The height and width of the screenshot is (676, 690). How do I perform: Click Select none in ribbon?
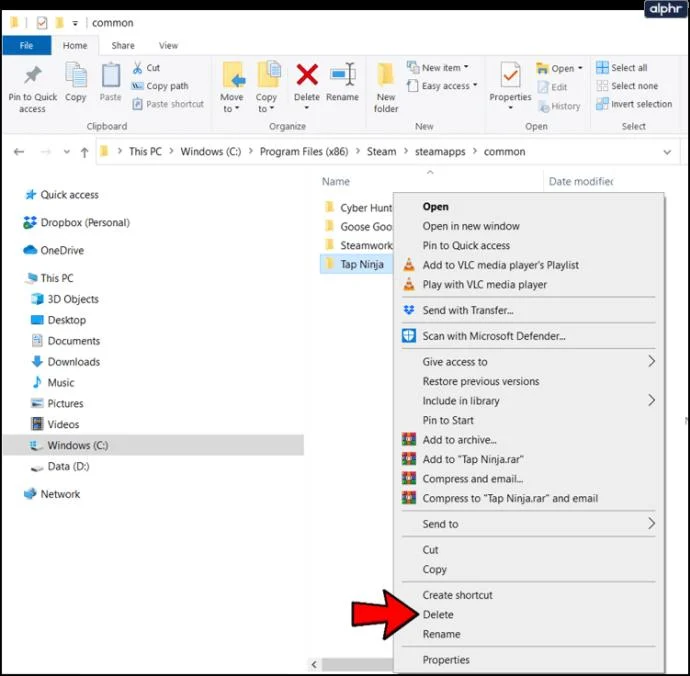coord(627,86)
